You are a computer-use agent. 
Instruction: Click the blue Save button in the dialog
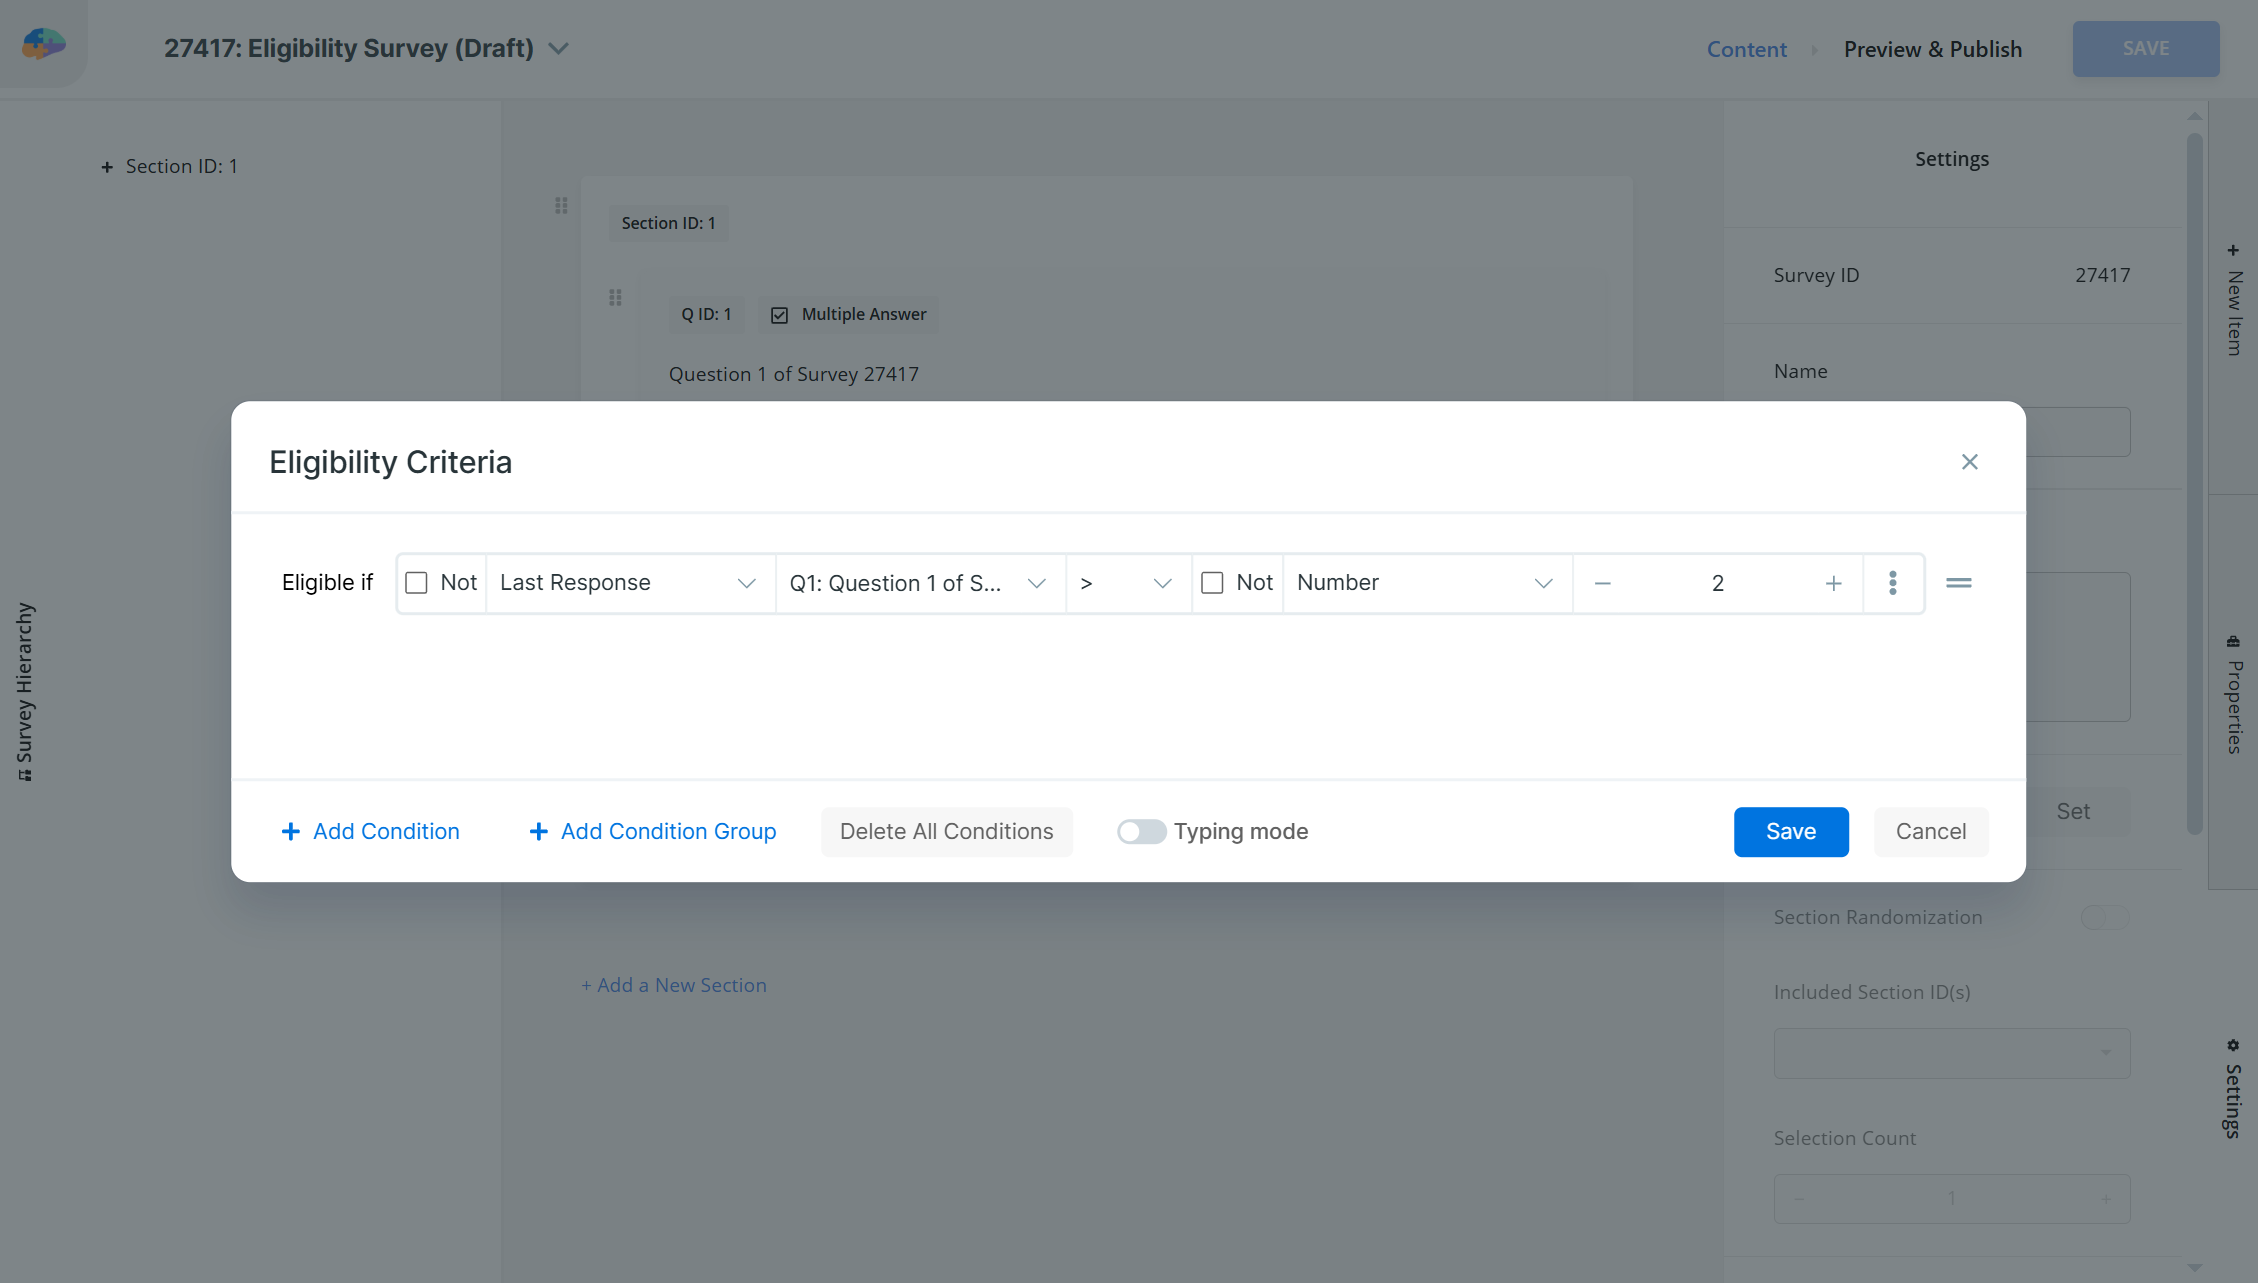pos(1790,832)
